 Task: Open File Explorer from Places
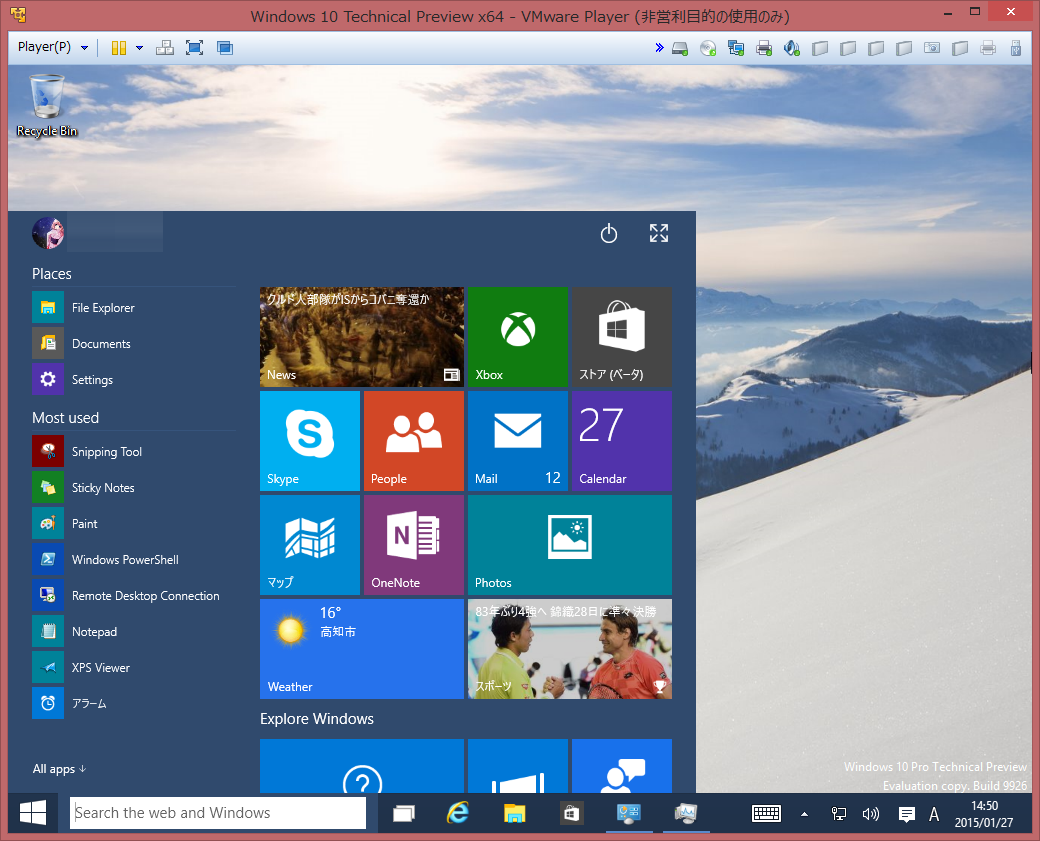click(x=133, y=308)
